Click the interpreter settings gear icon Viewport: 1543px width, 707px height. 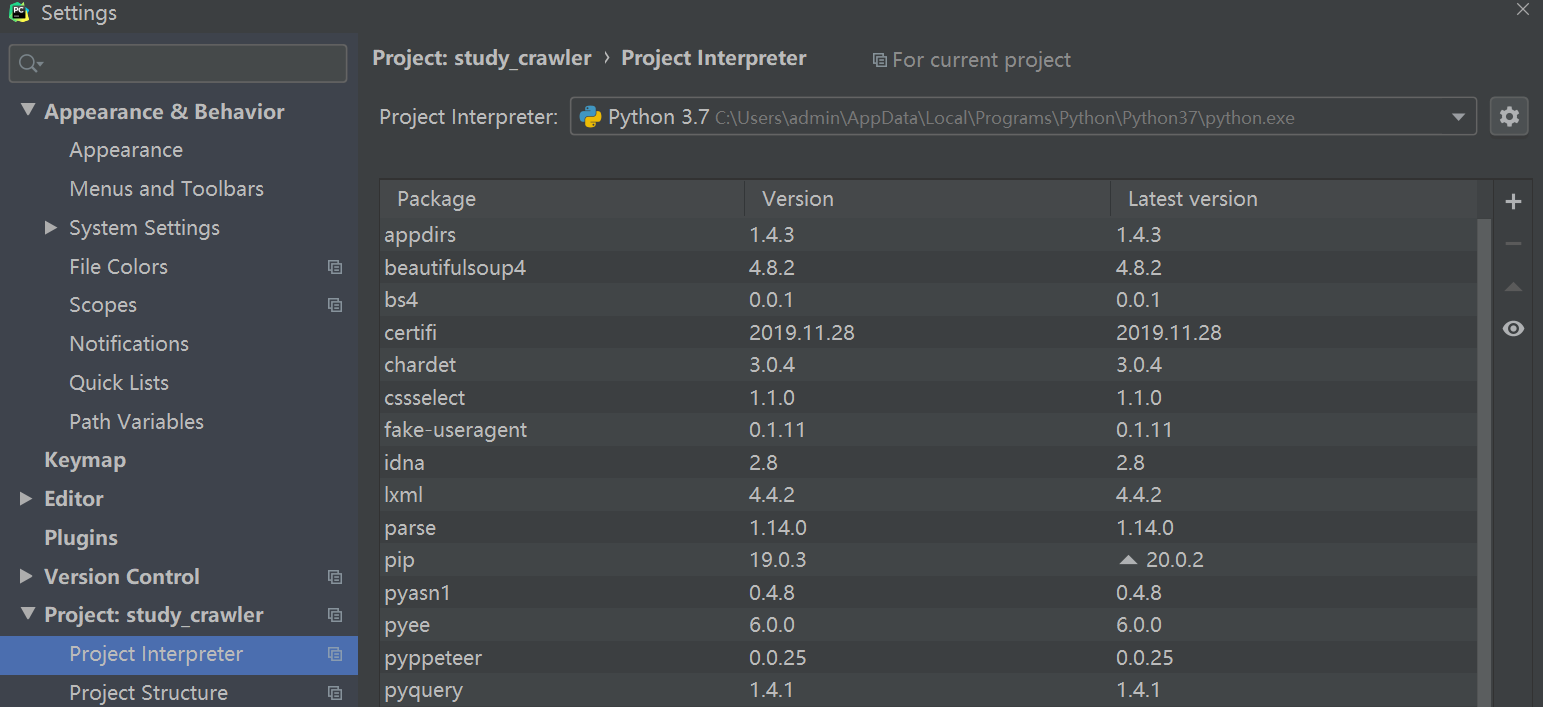[1509, 117]
